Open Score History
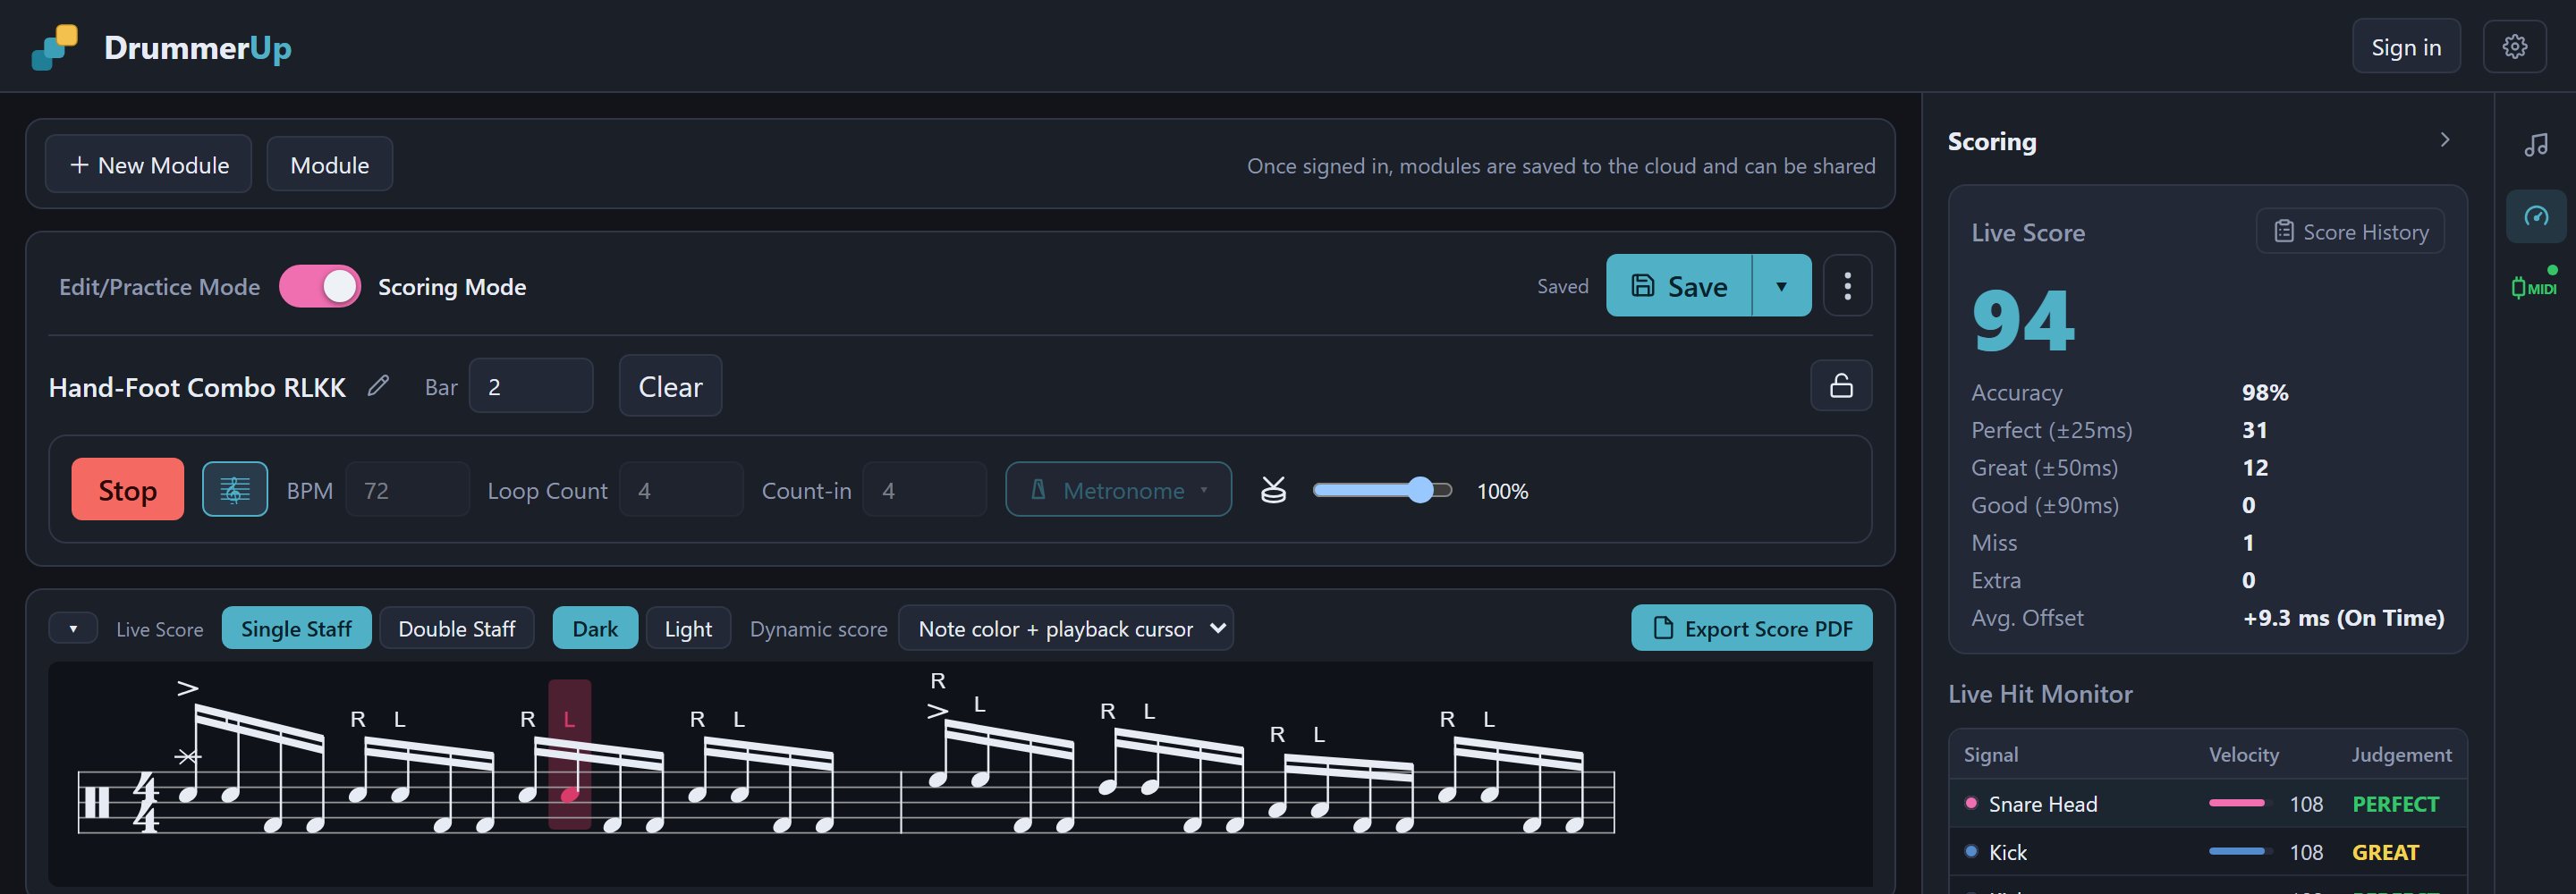The image size is (2576, 894). coord(2350,231)
